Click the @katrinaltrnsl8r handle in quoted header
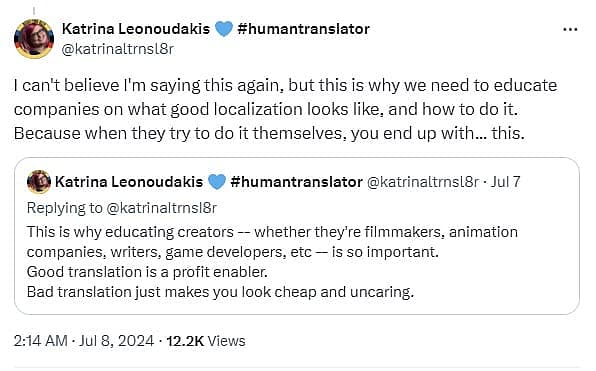This screenshot has width=596, height=371. (x=423, y=182)
